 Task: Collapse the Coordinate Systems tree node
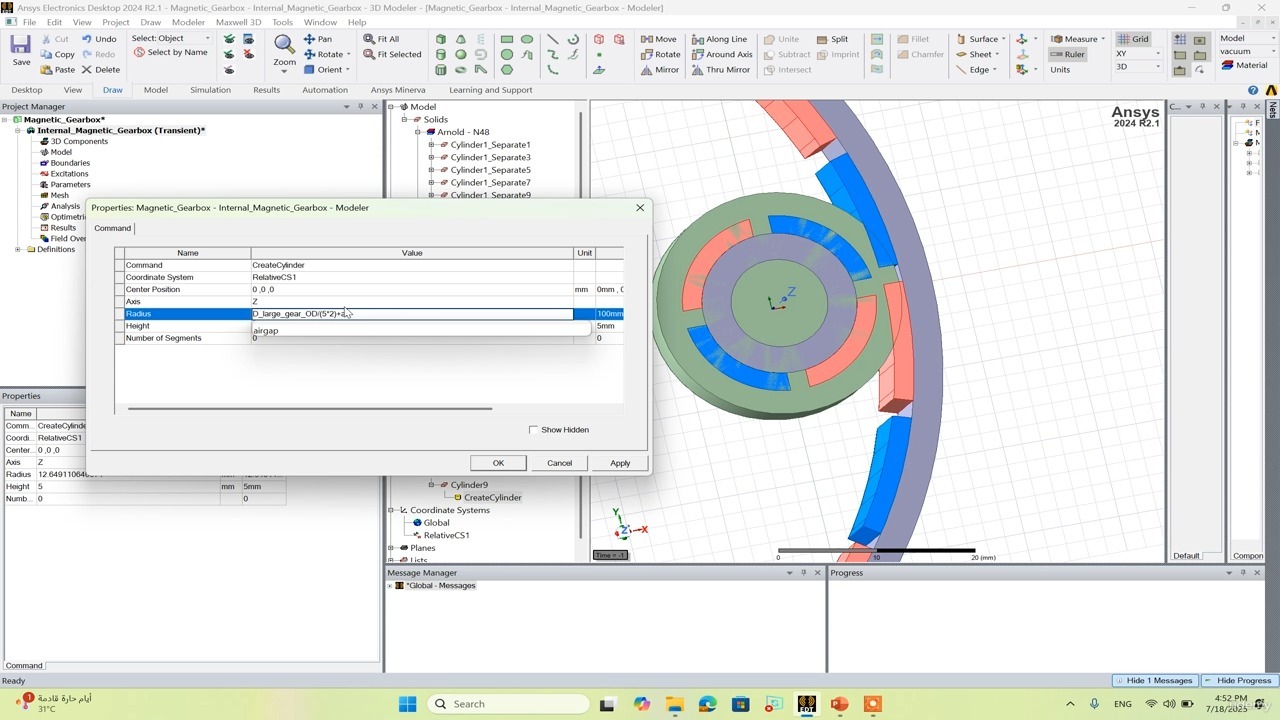391,510
